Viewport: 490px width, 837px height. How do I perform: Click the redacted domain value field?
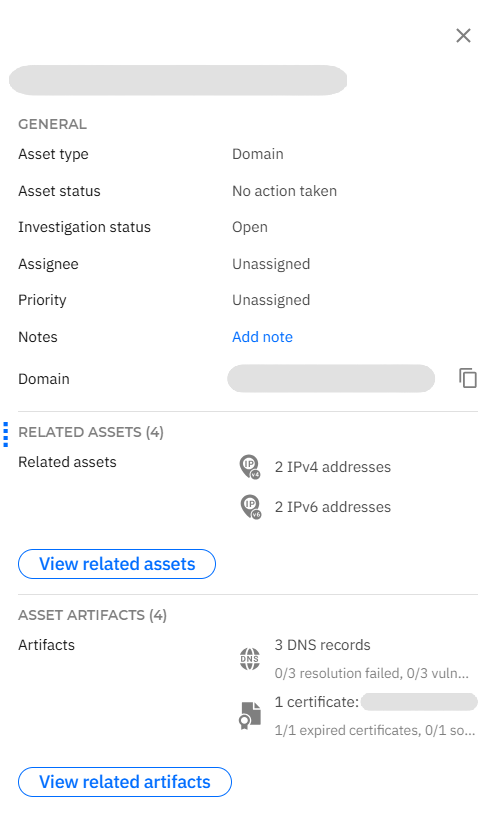point(331,378)
